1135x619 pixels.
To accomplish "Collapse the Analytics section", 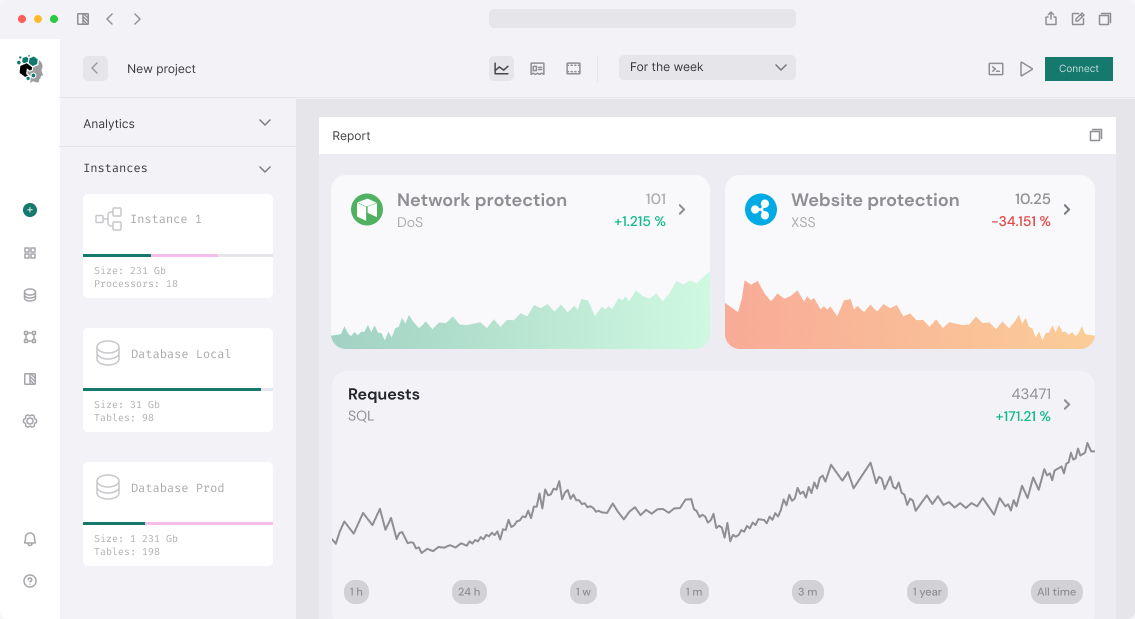I will [265, 123].
